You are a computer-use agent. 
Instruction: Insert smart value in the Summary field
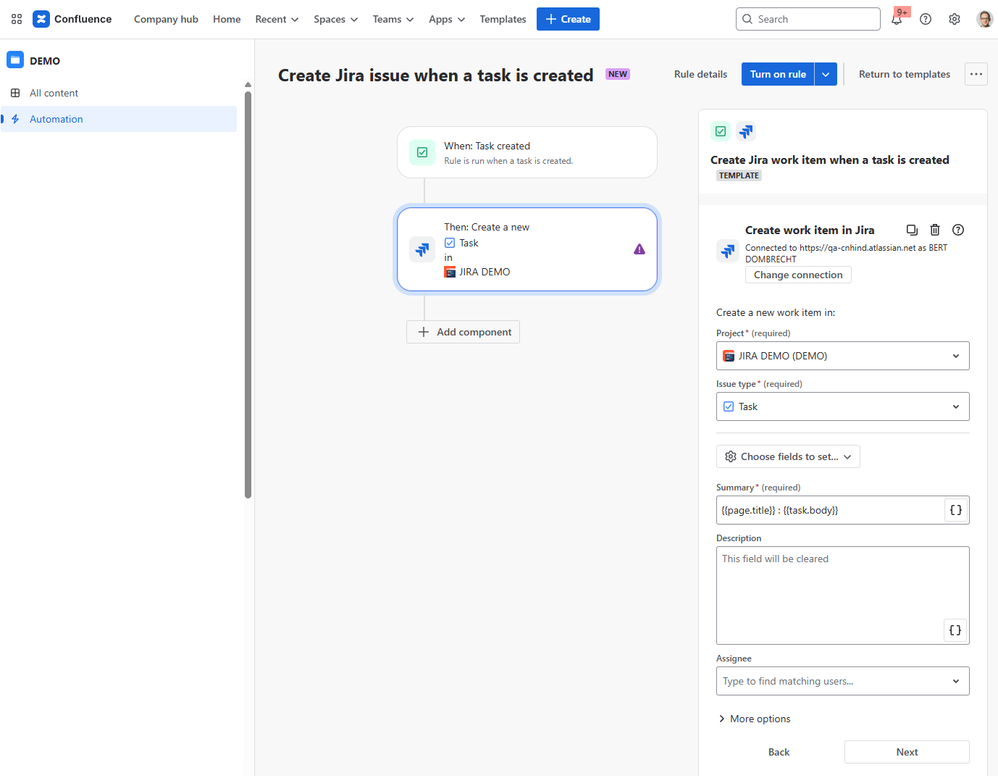click(x=955, y=510)
